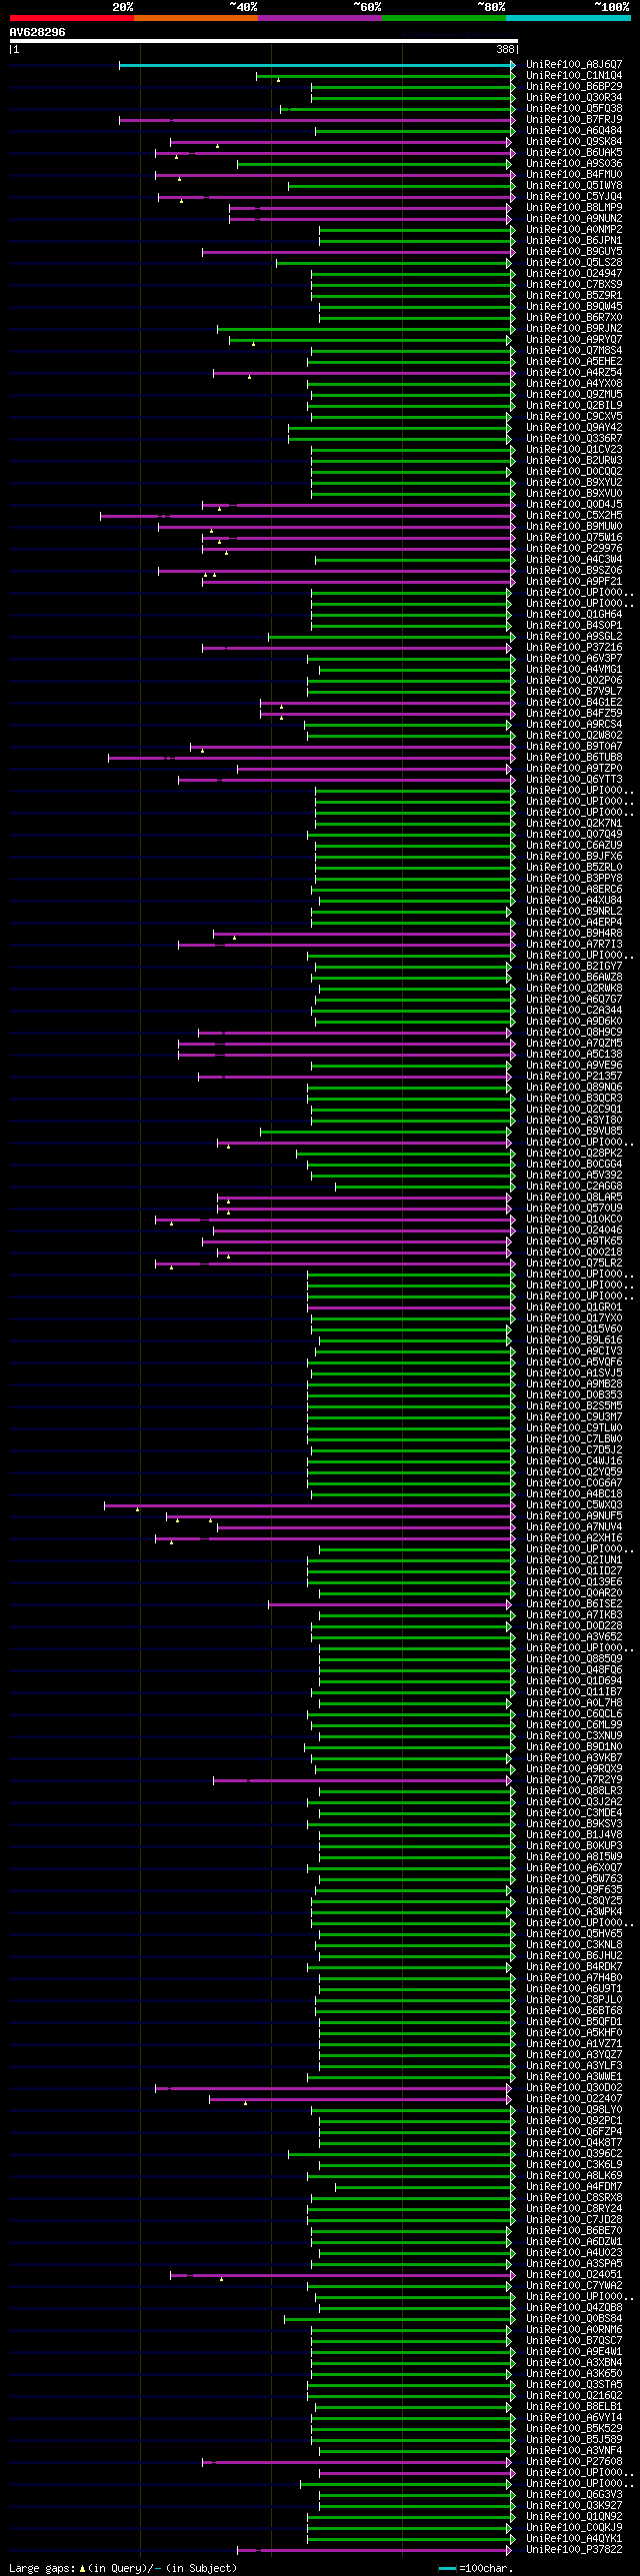Open UniRef100_B9XVU0 entry

click(x=574, y=493)
